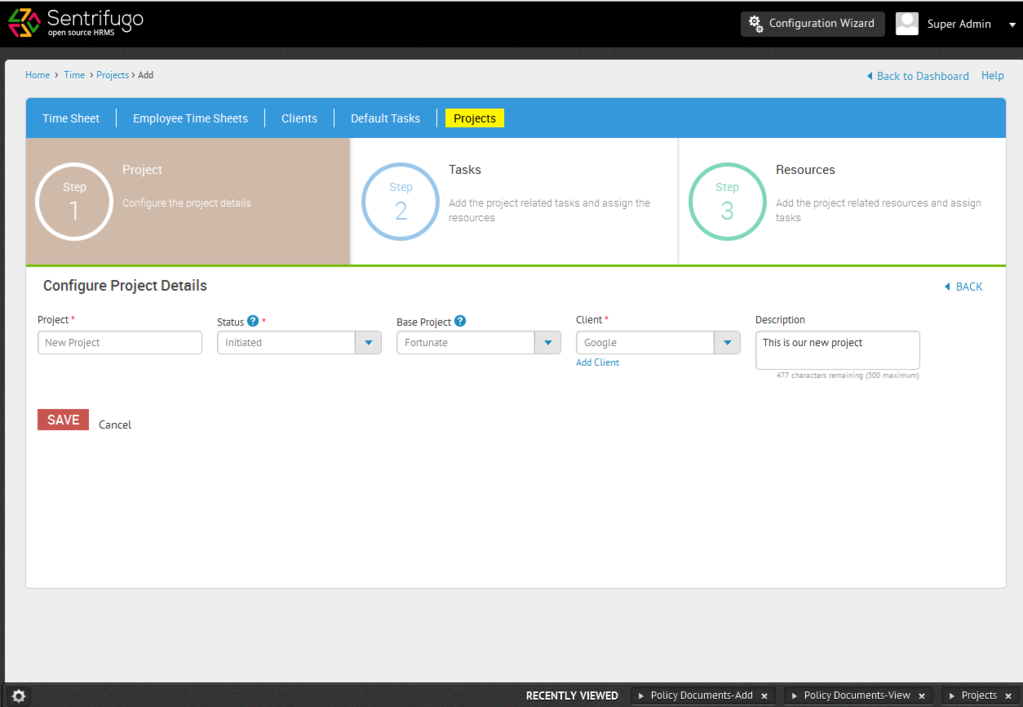Click the arrow icon beside BACK

[947, 286]
